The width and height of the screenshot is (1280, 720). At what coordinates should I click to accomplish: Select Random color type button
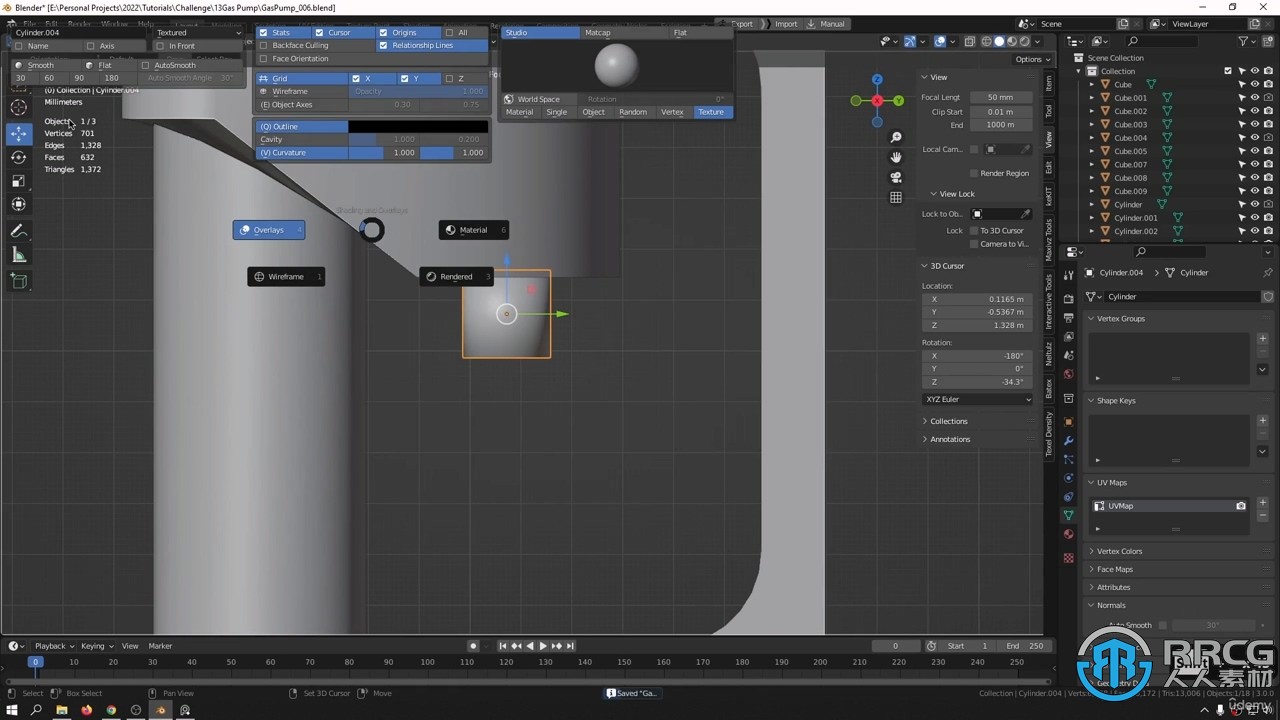point(633,112)
